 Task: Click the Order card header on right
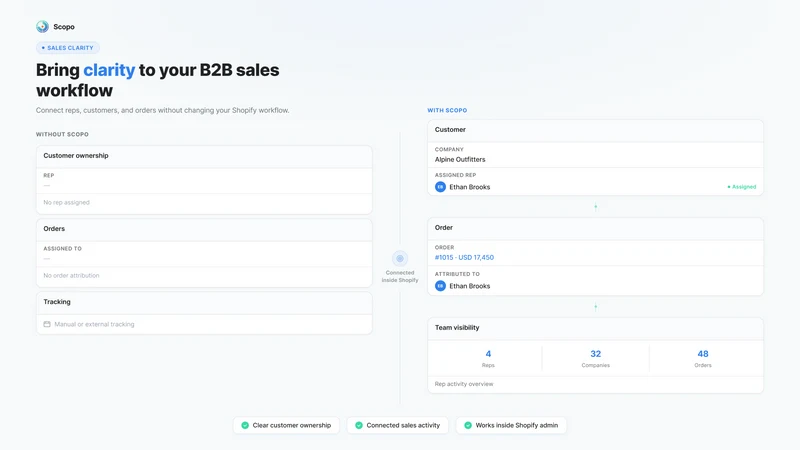point(595,228)
